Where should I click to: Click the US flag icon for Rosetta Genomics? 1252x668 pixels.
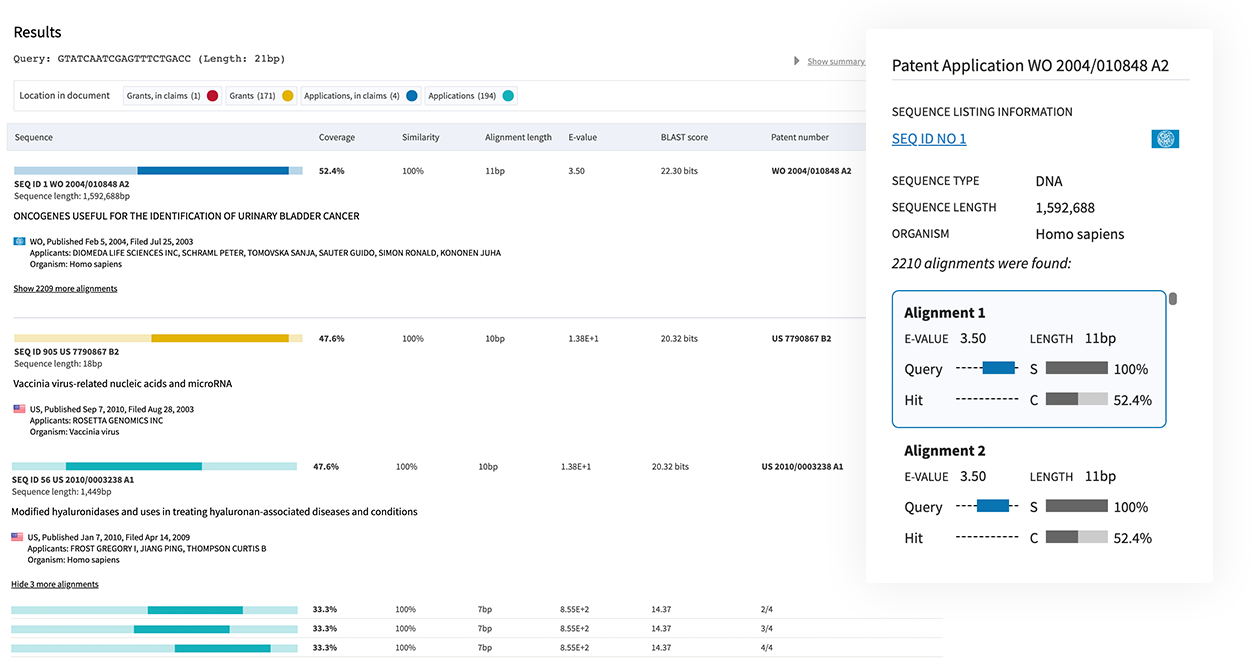pos(19,409)
